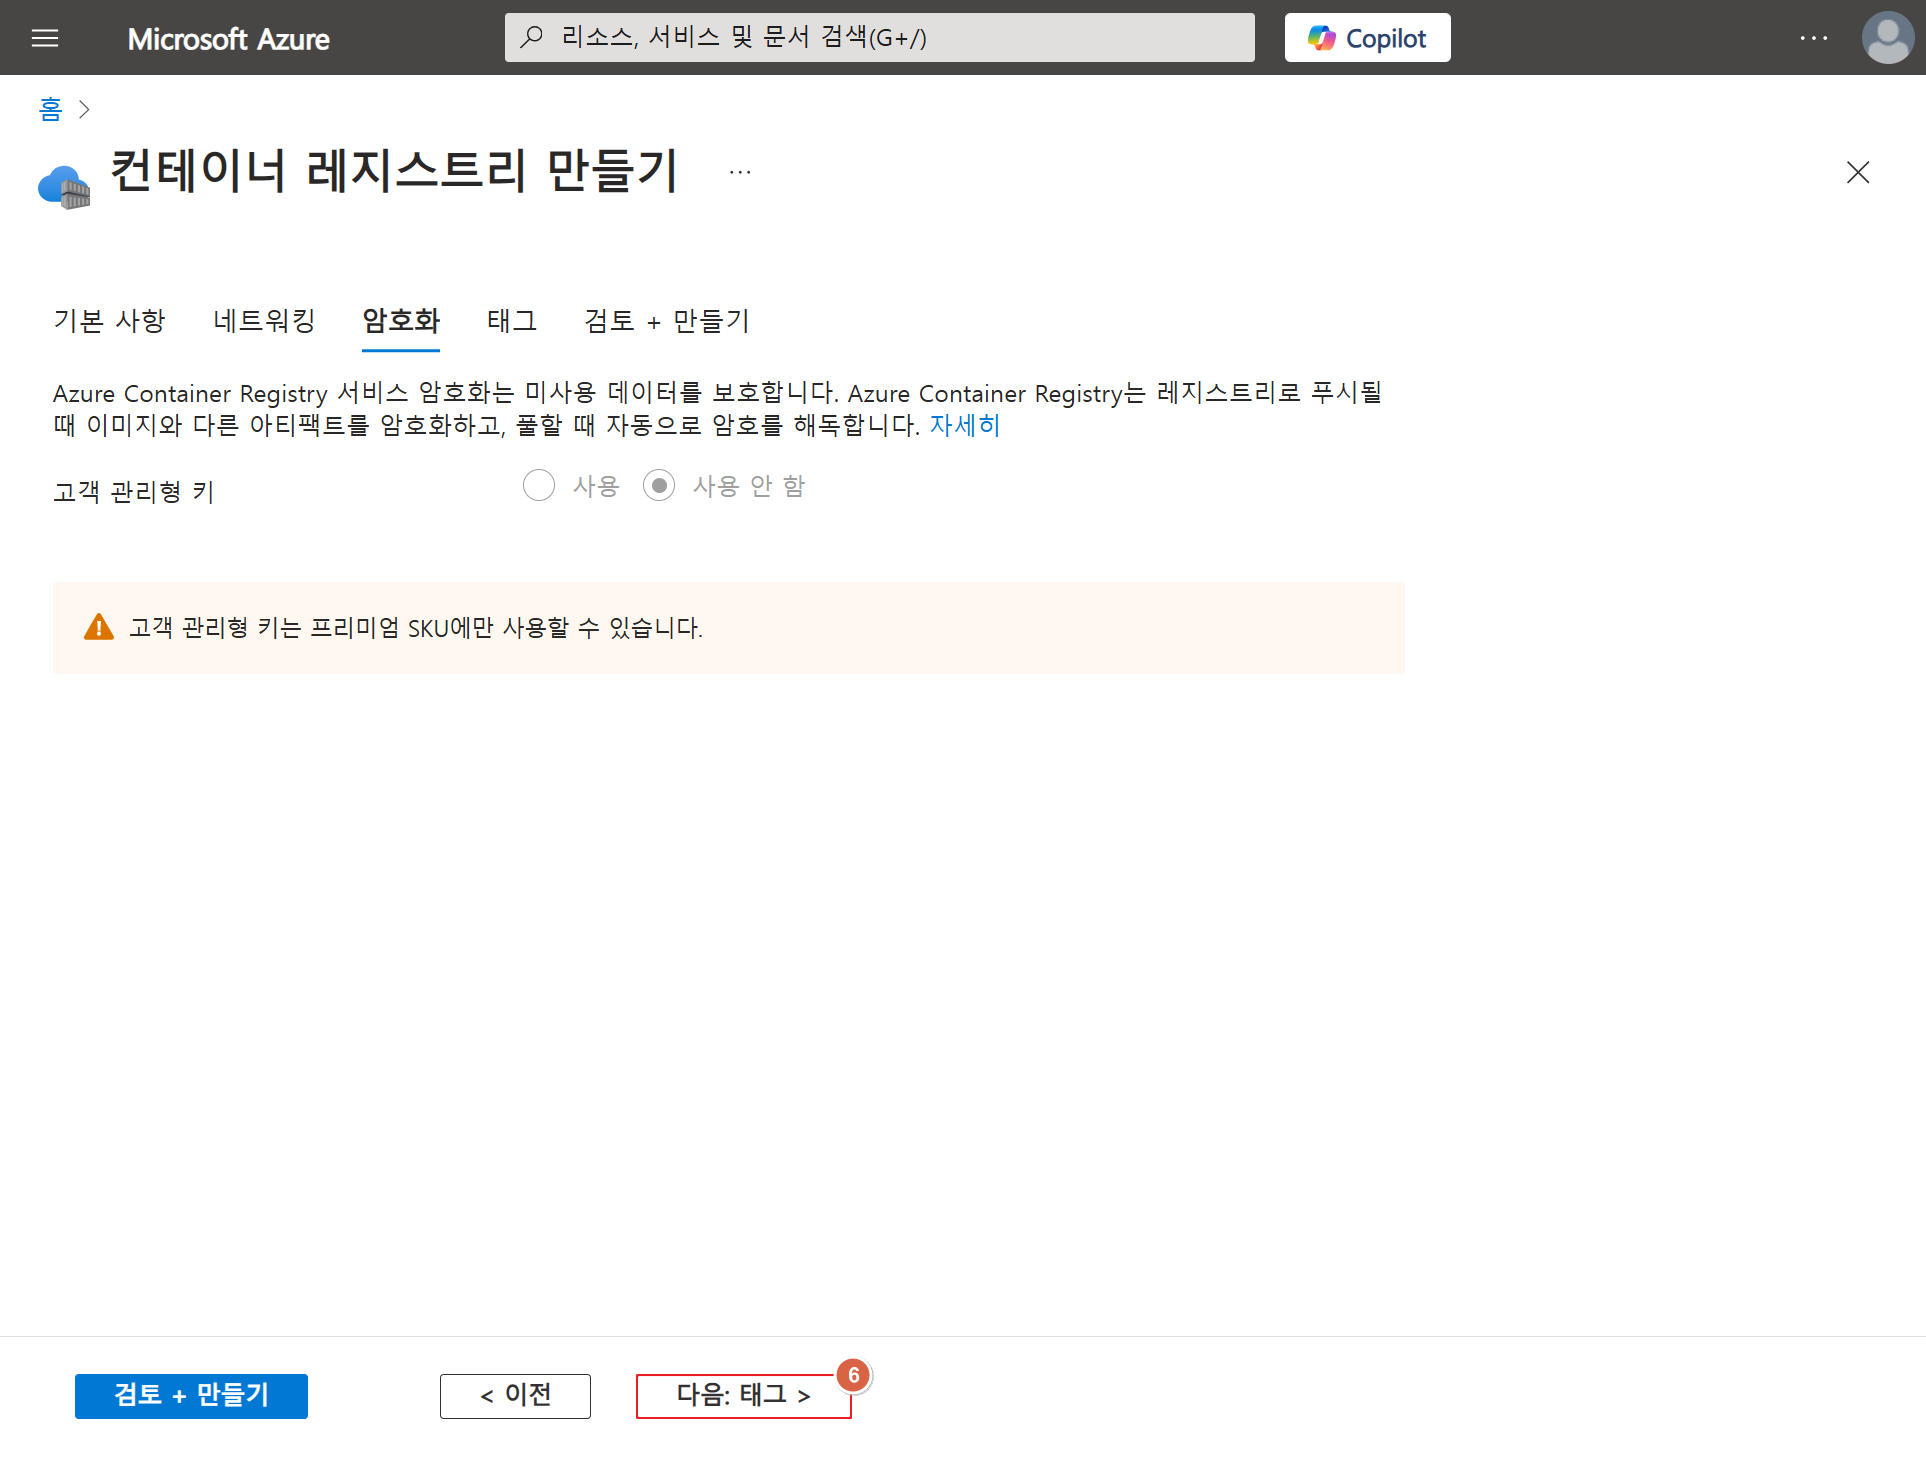Open the hamburger portal menu
This screenshot has width=1926, height=1465.
(x=45, y=38)
